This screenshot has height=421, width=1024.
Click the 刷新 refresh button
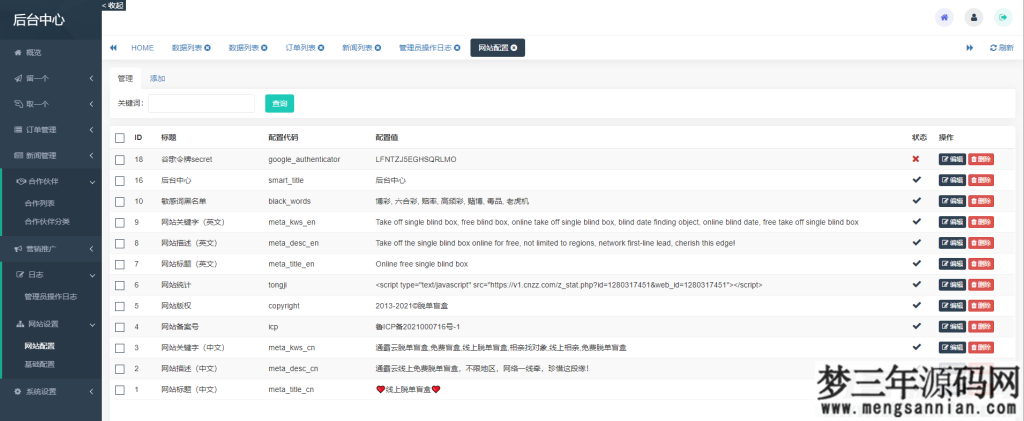point(1002,48)
